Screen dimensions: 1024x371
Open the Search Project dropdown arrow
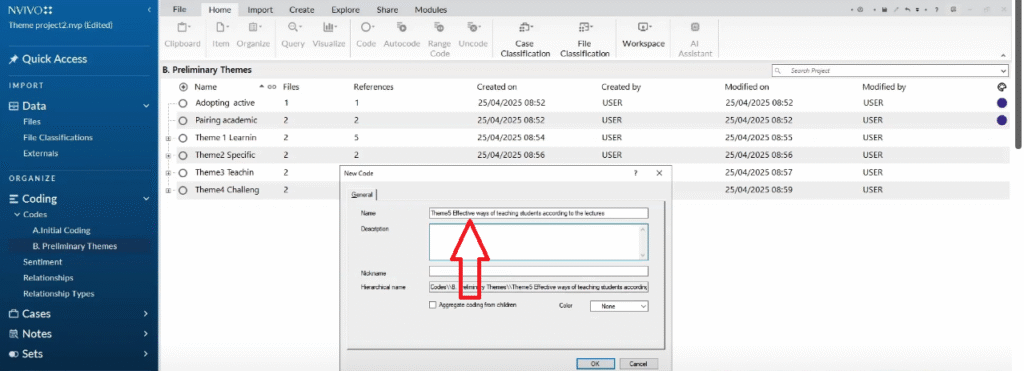(1003, 71)
